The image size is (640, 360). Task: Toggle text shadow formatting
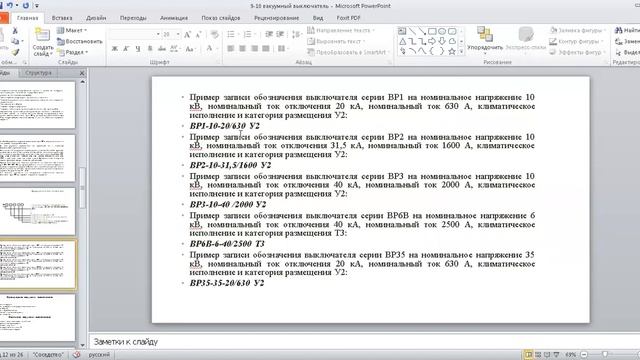[x=150, y=49]
